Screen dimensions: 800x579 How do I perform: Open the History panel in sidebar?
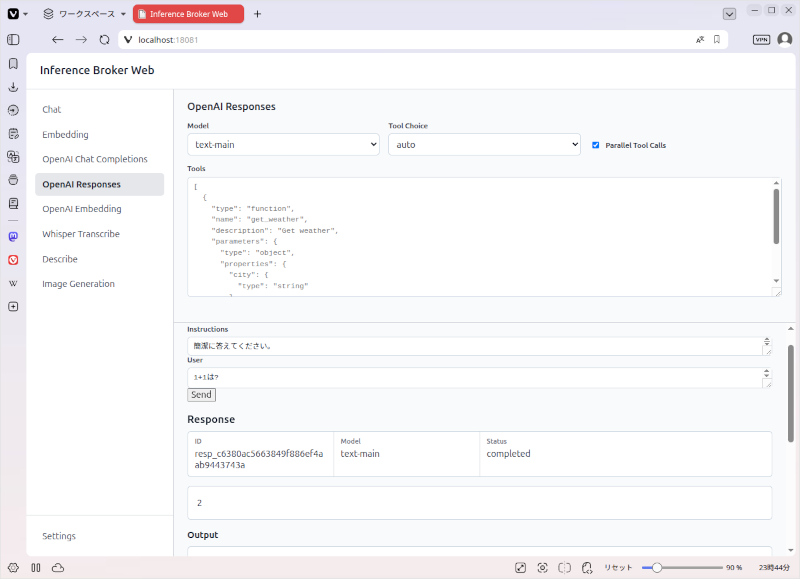[x=13, y=110]
